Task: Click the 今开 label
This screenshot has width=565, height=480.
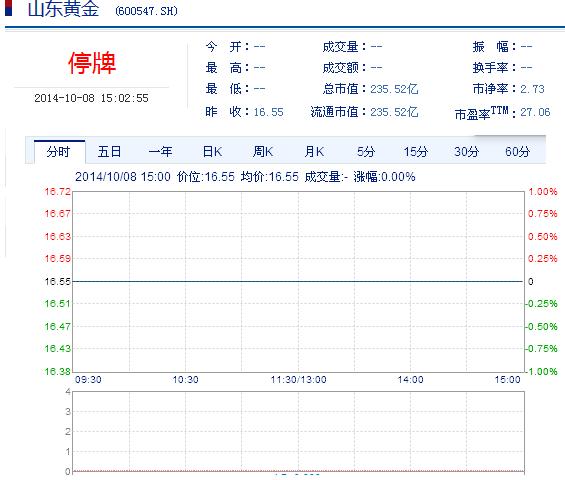Action: tap(227, 46)
